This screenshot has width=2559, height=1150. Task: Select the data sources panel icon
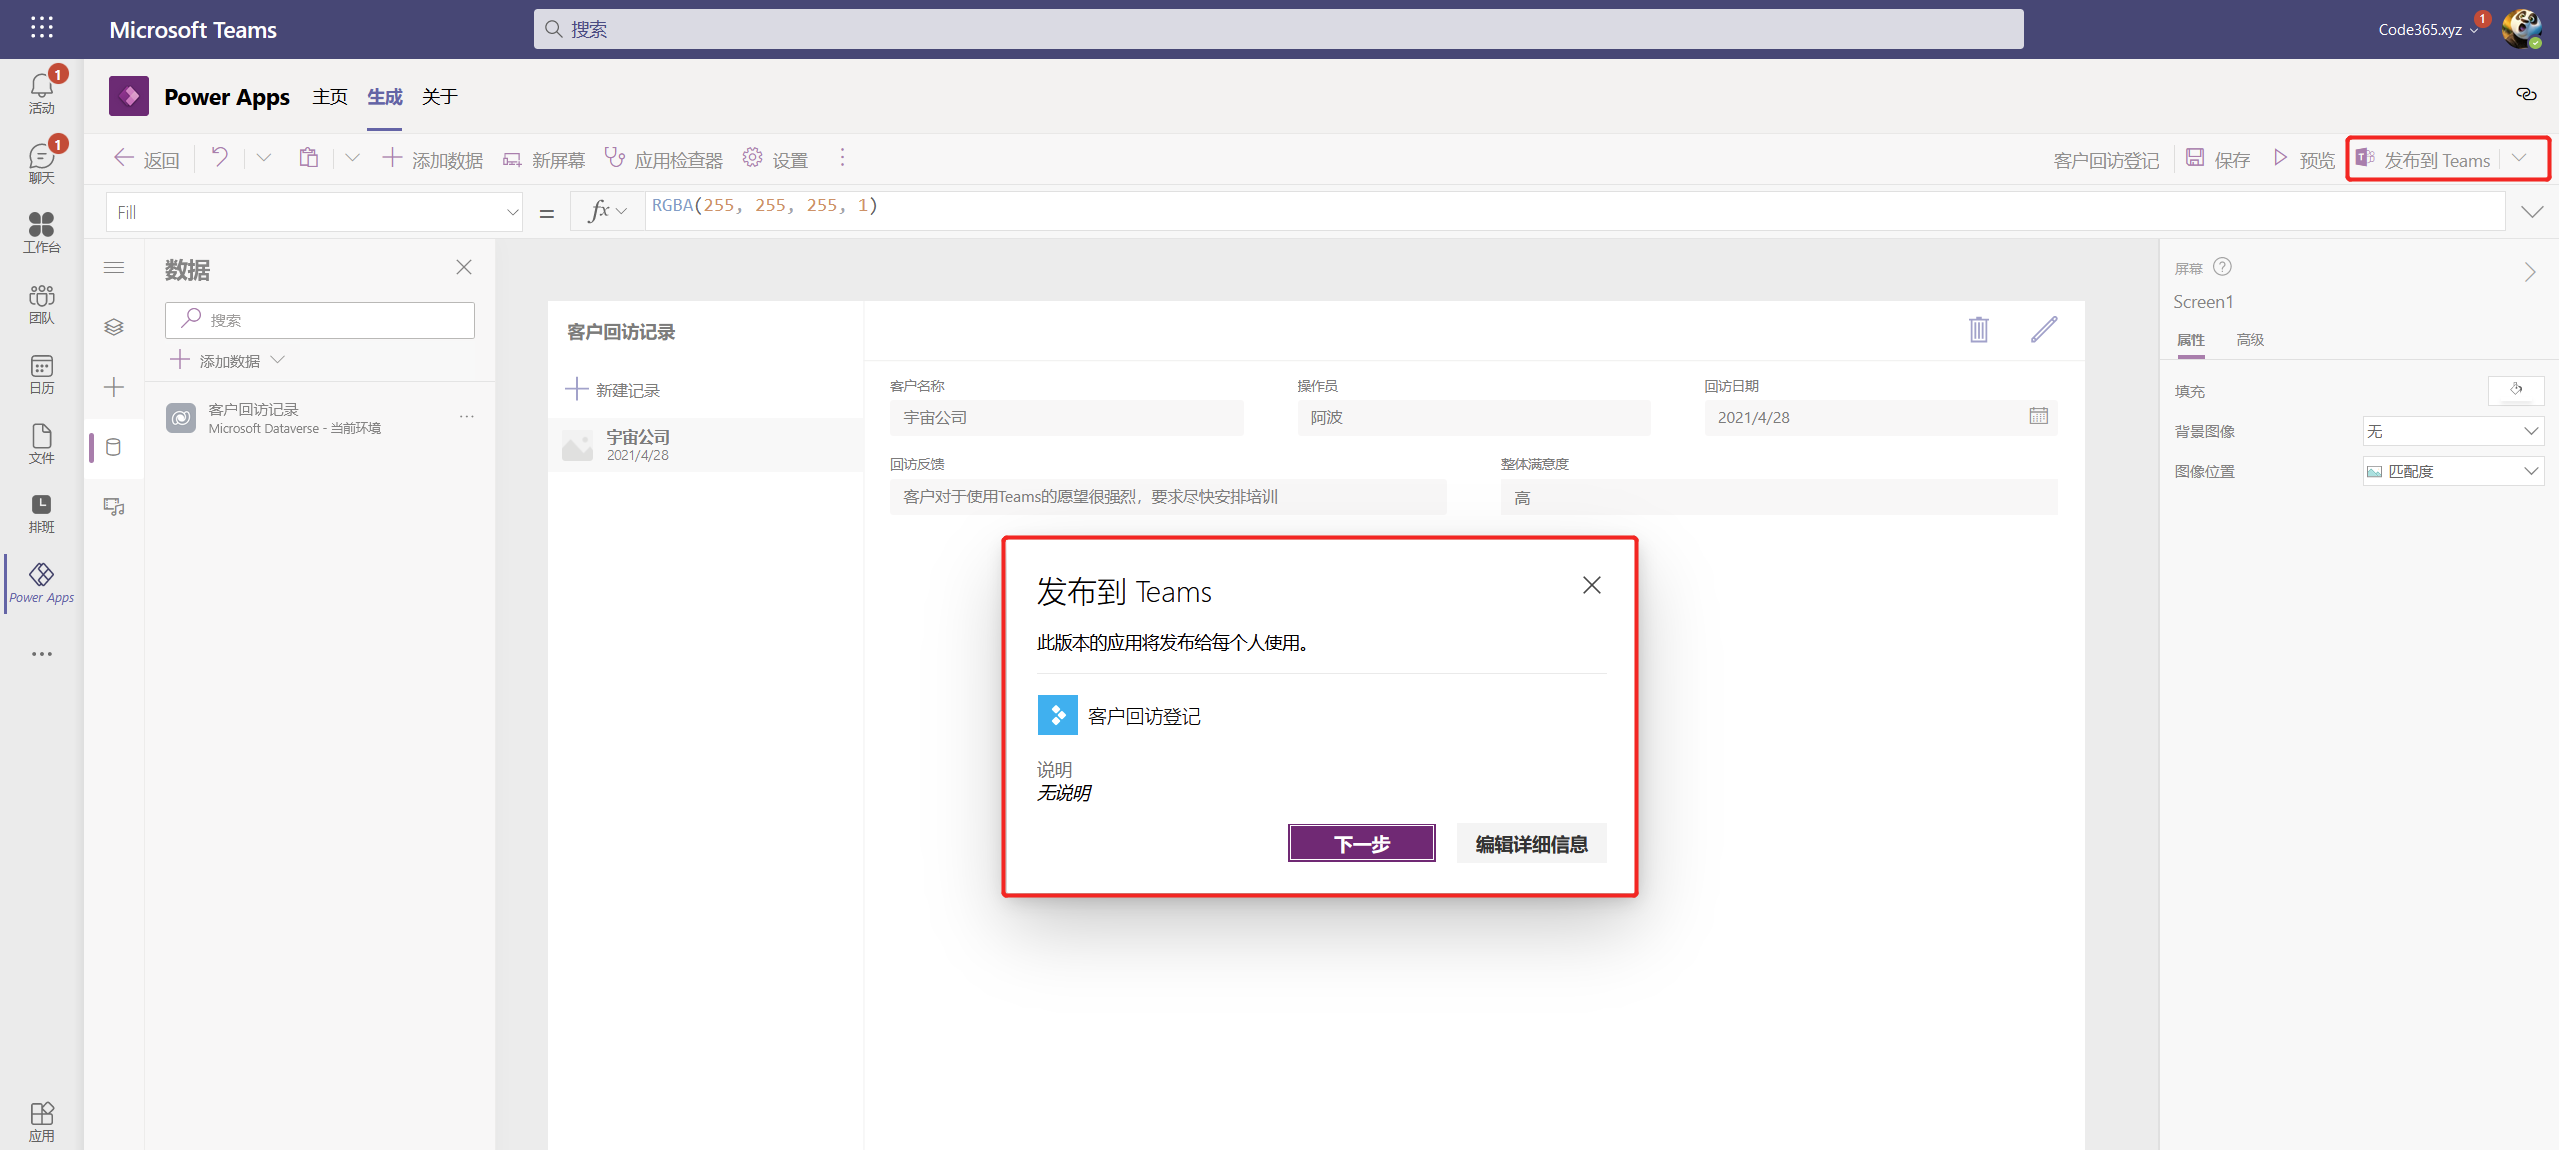click(x=114, y=447)
